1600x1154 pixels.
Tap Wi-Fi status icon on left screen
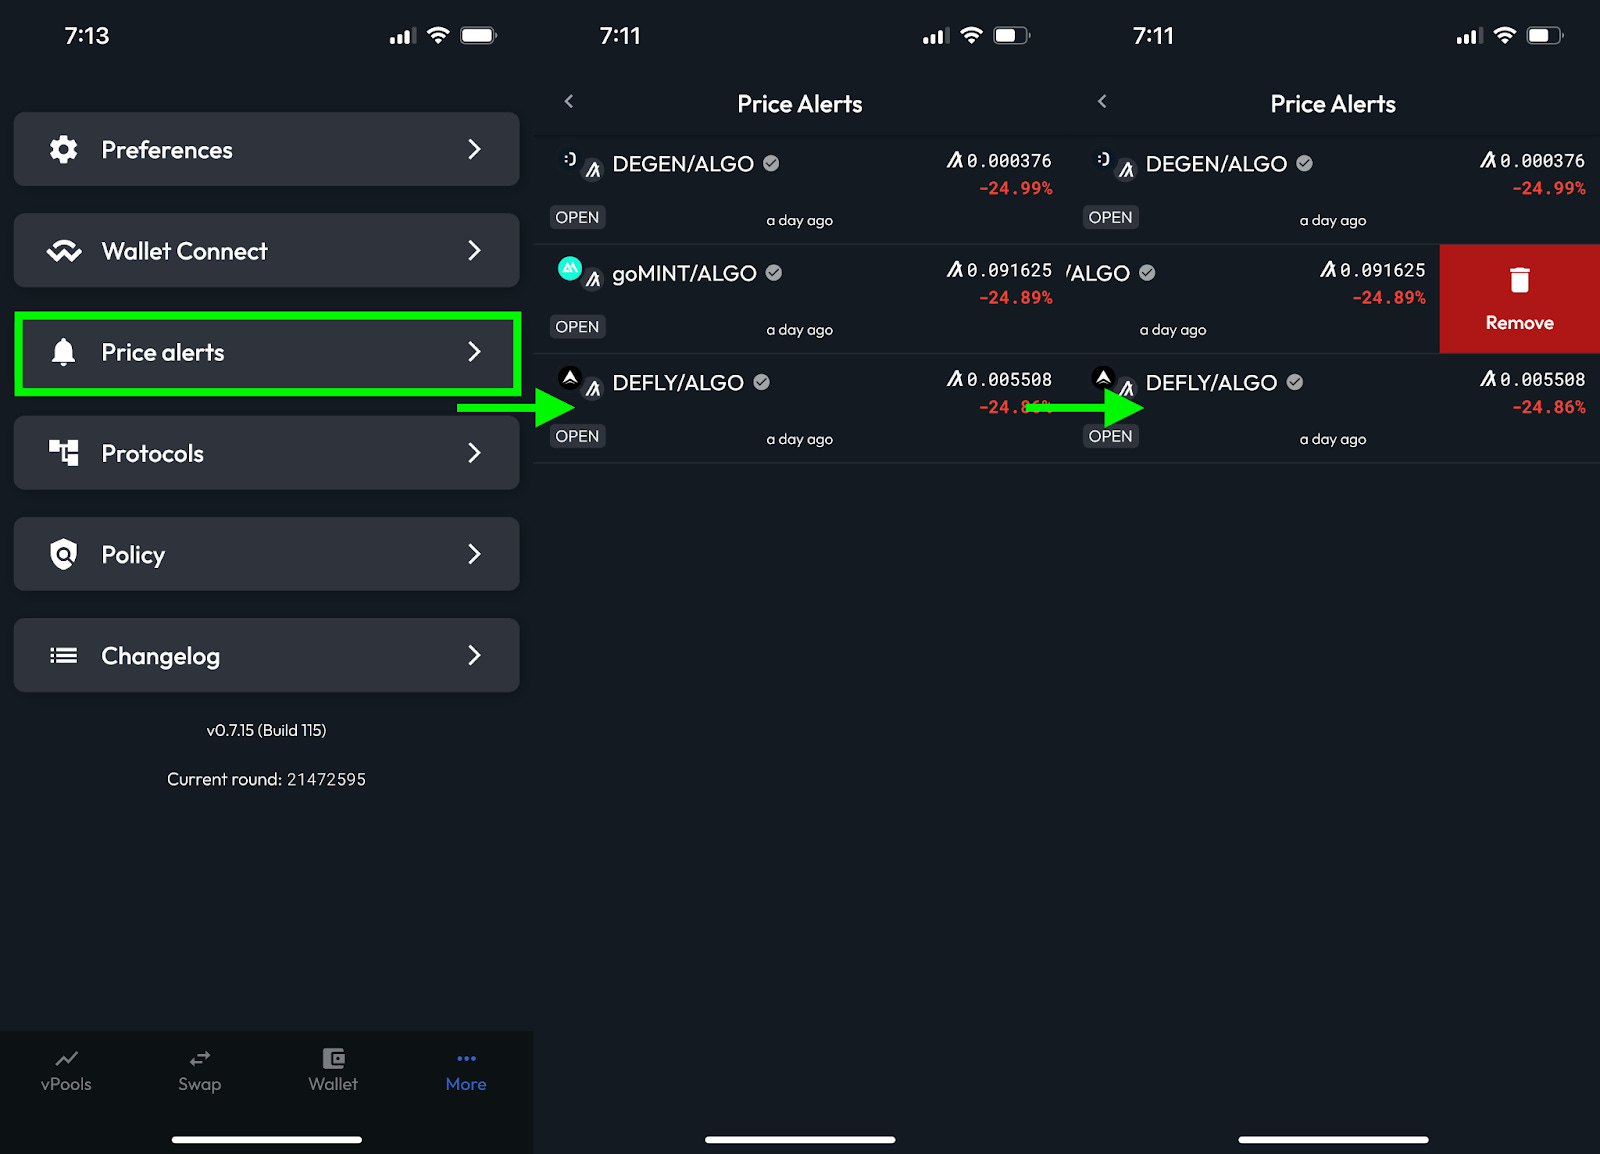(x=438, y=35)
